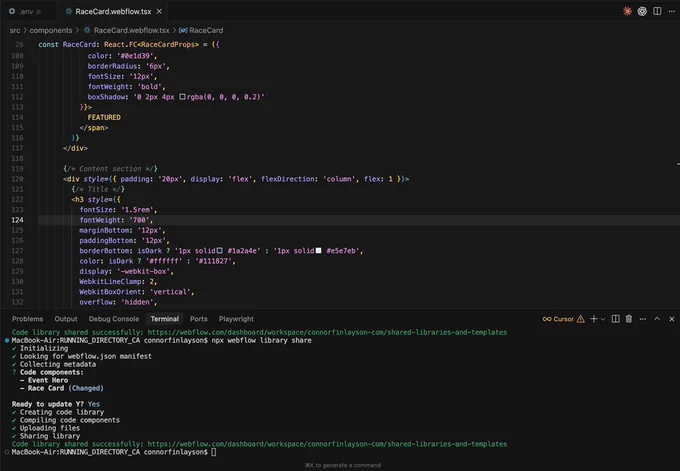
Task: Click the "overflow: 'hidden'" line
Action: tap(118, 302)
